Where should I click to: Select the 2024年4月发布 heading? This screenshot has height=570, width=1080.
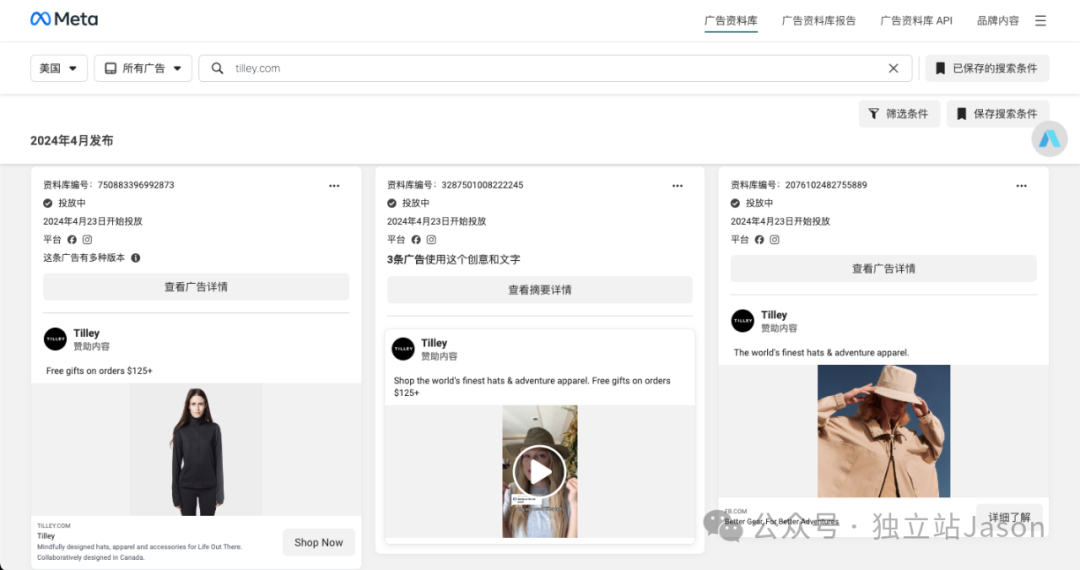[72, 140]
